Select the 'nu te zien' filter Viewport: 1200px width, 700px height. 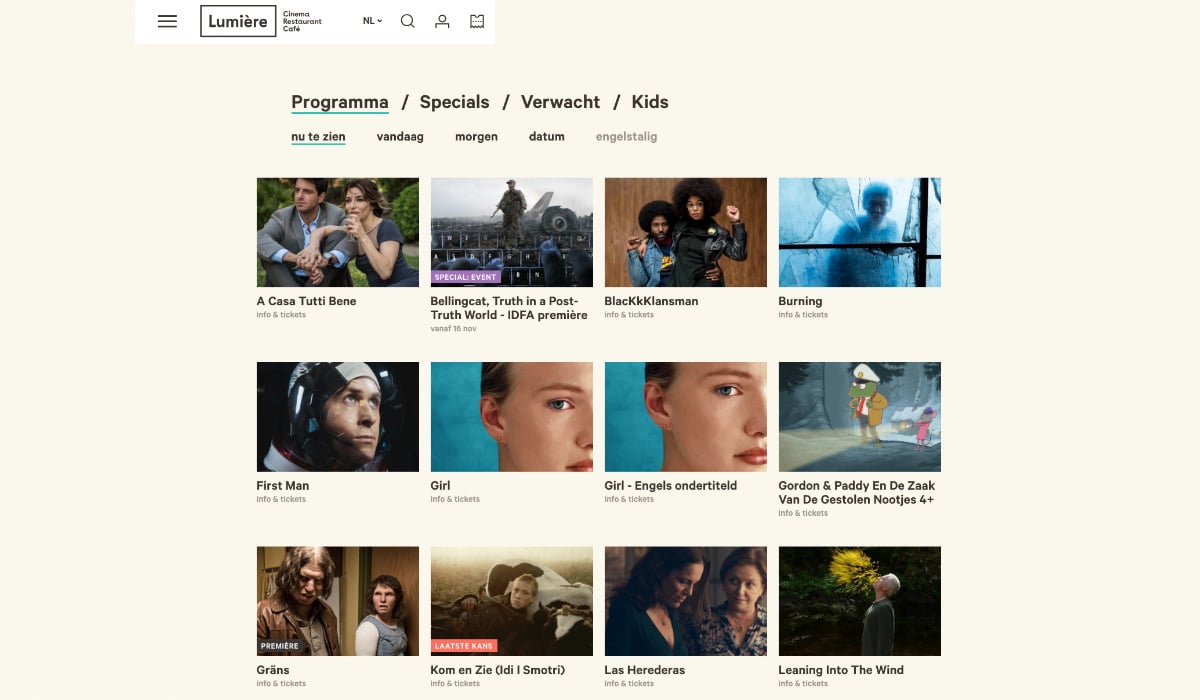coord(318,137)
